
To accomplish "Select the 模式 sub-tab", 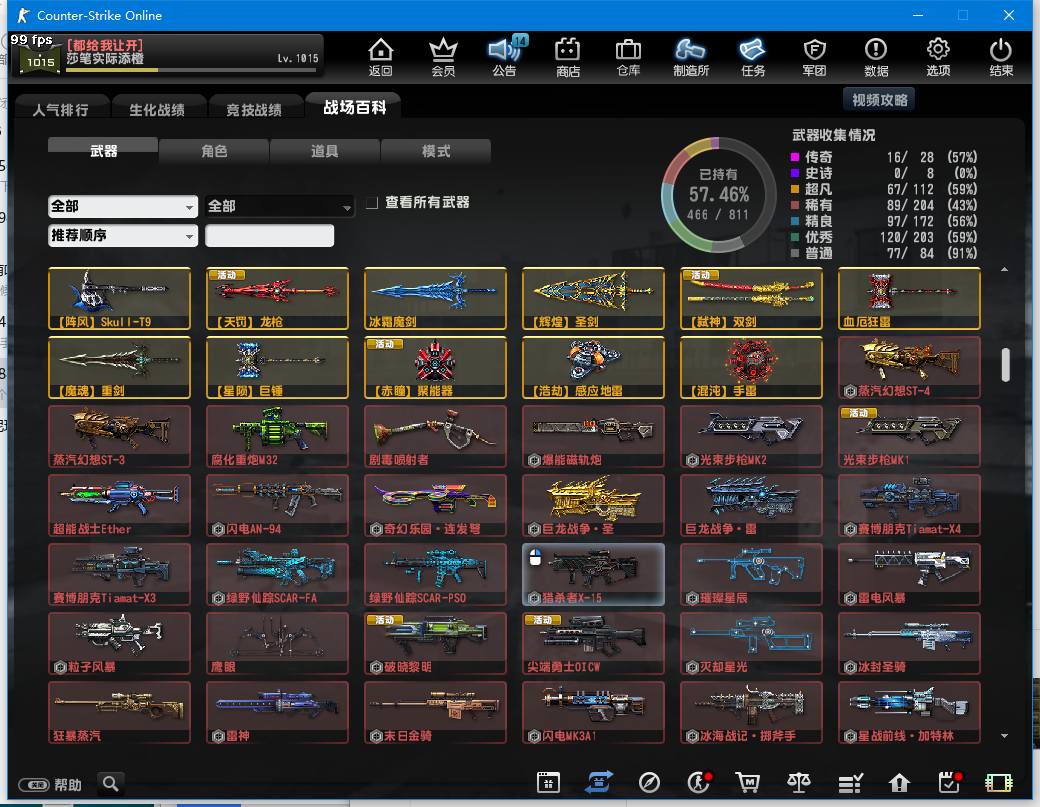I will tap(436, 151).
